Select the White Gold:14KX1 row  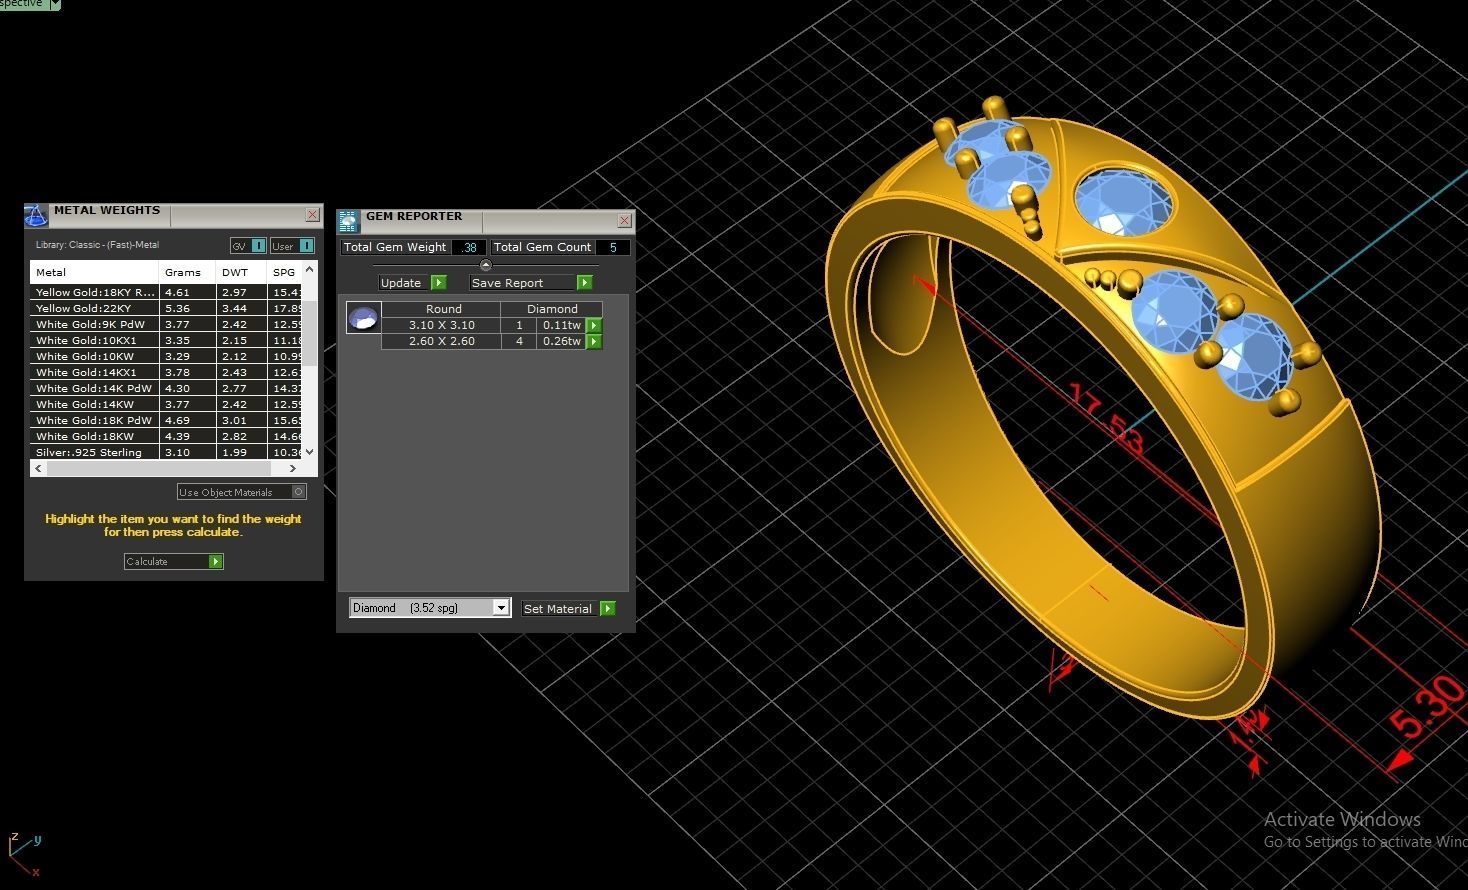pyautogui.click(x=166, y=372)
